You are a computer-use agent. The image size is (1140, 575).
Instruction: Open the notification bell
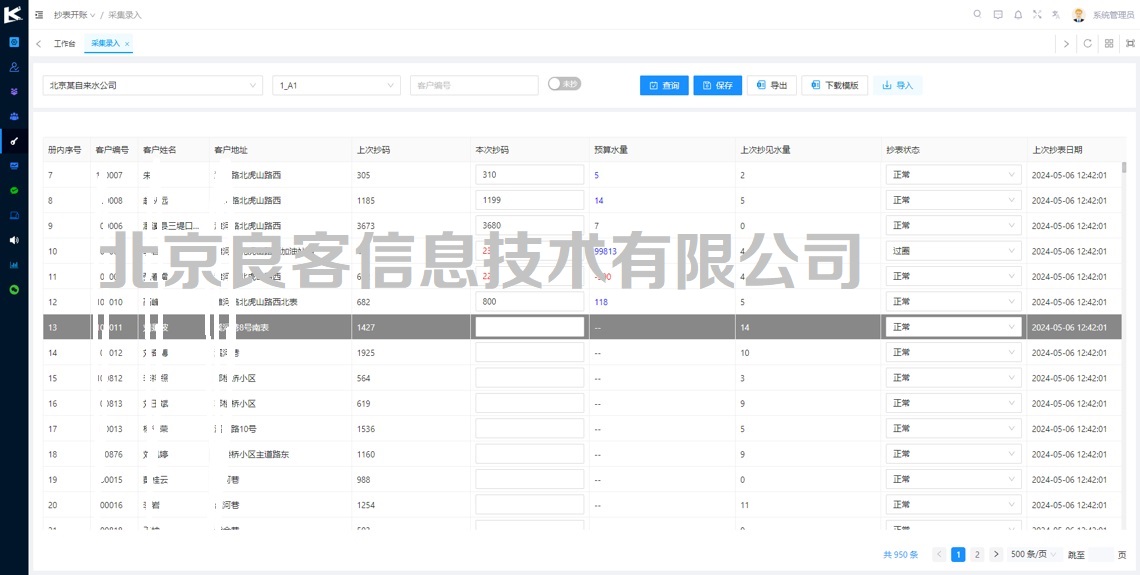click(x=1018, y=14)
